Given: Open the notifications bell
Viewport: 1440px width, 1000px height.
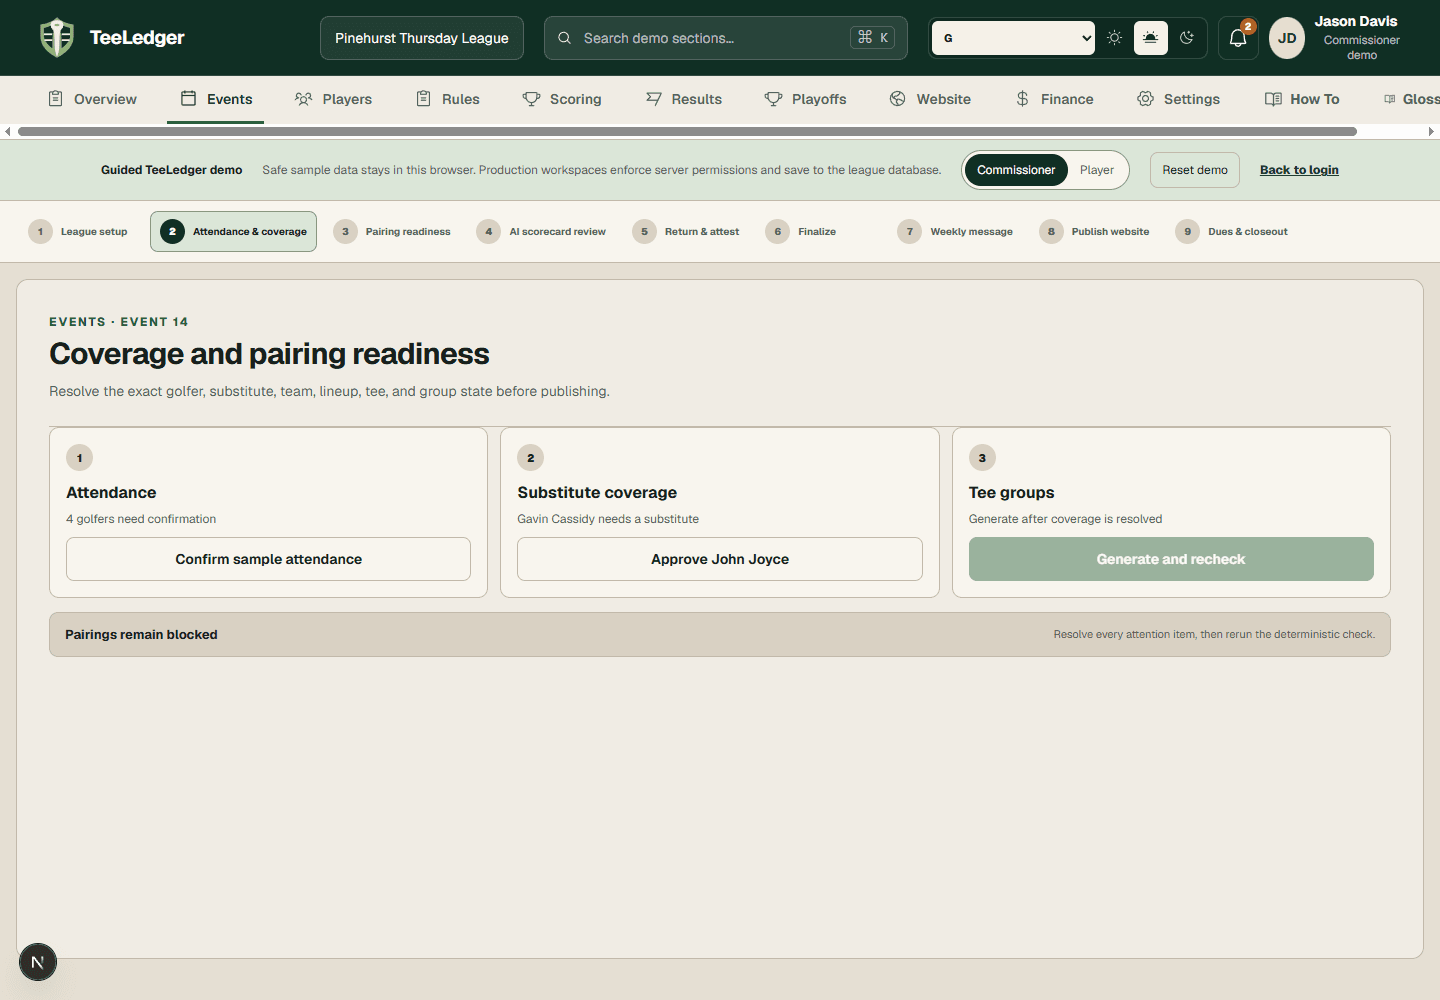Looking at the screenshot, I should click(1238, 38).
